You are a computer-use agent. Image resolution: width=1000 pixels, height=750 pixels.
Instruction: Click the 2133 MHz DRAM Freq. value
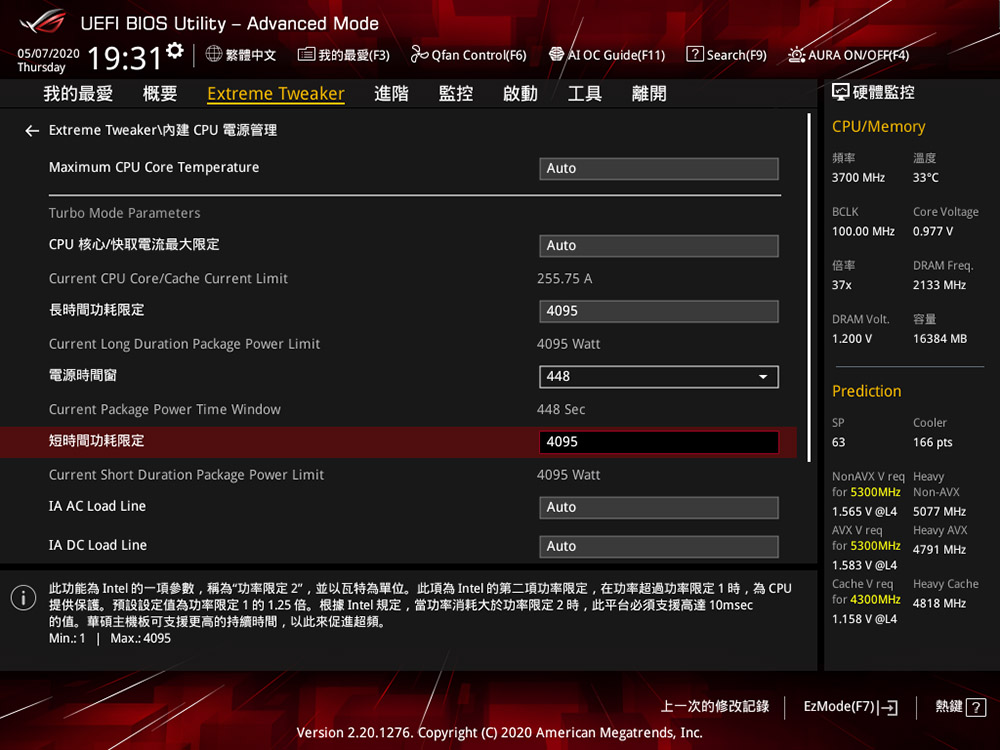(939, 285)
